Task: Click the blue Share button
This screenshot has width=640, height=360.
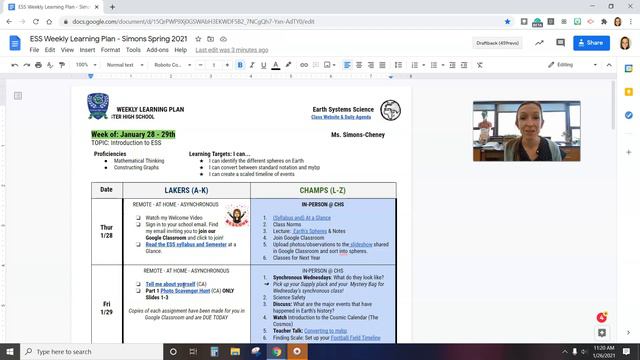Action: click(591, 43)
